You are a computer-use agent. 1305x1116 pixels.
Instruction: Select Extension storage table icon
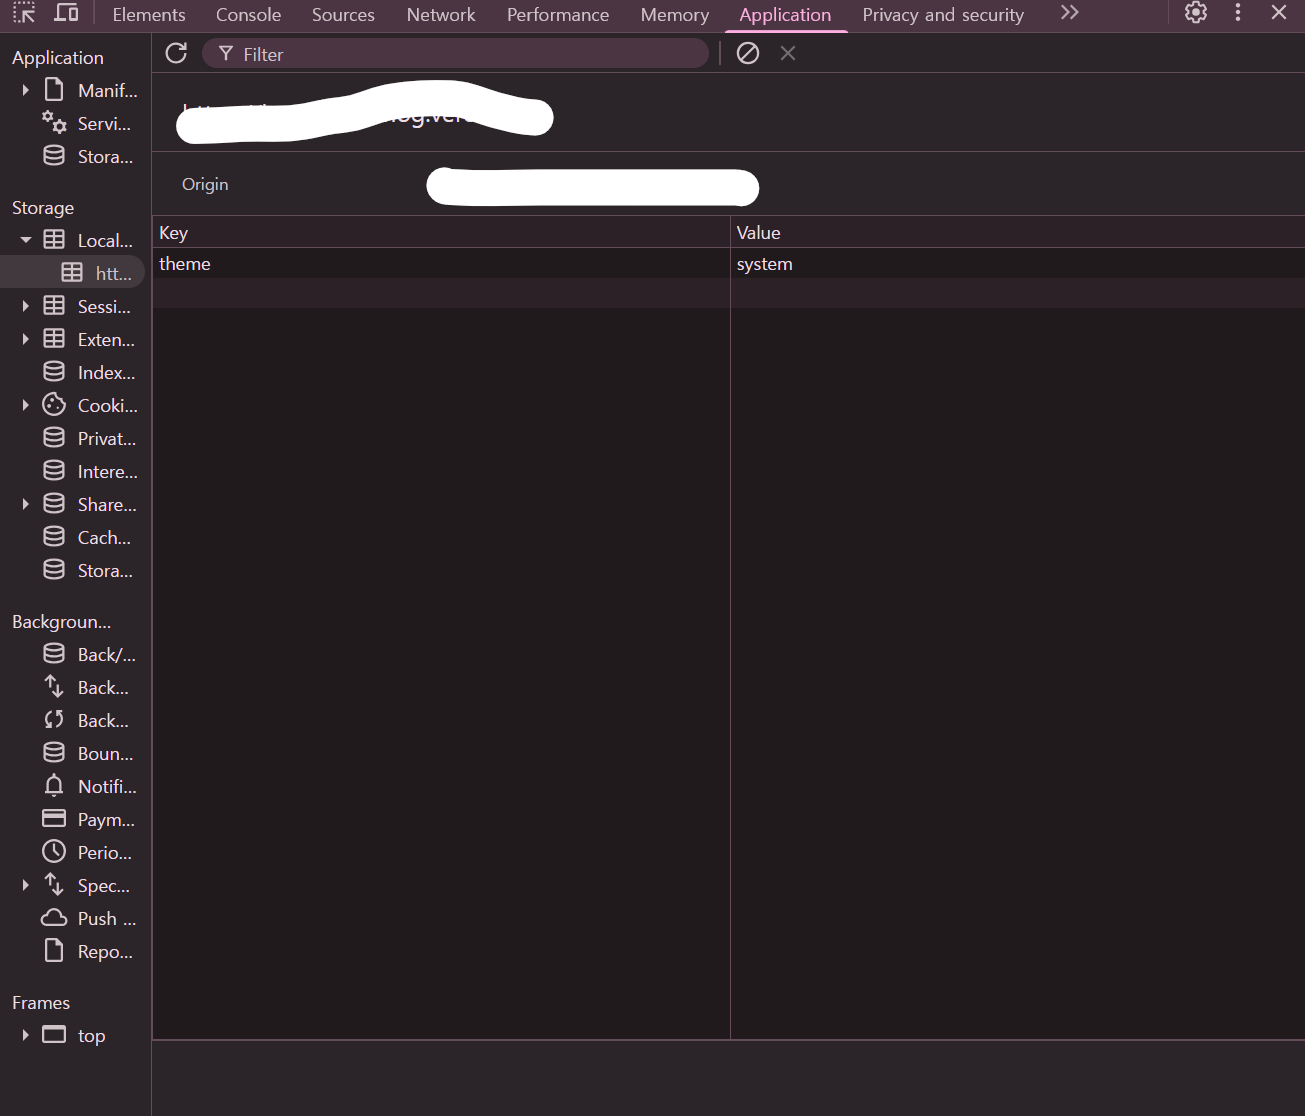coord(54,339)
